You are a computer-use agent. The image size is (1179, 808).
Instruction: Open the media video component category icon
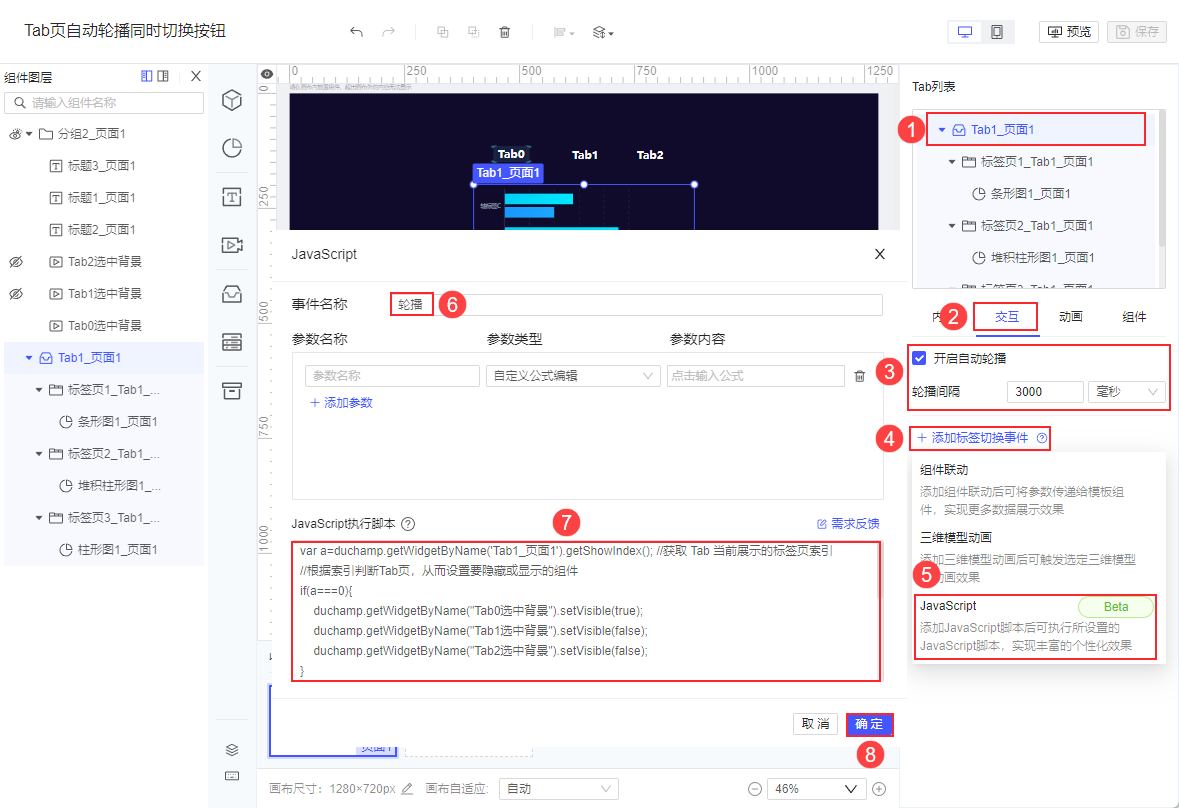[x=232, y=245]
